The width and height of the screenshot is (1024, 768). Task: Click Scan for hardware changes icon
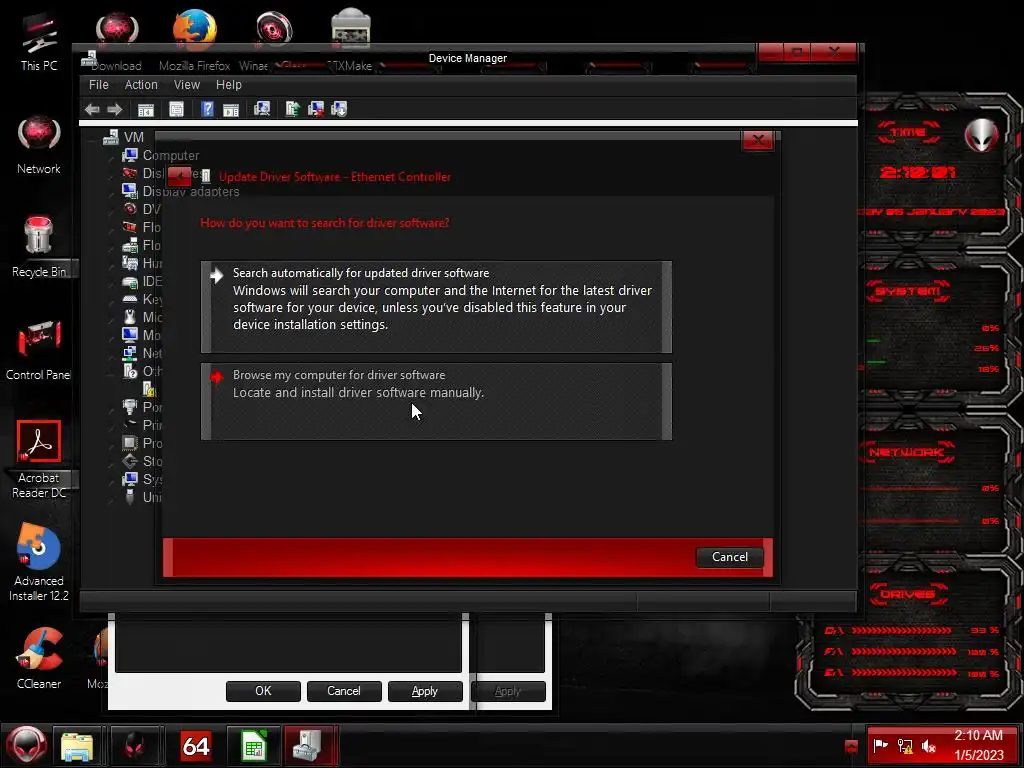(x=262, y=108)
